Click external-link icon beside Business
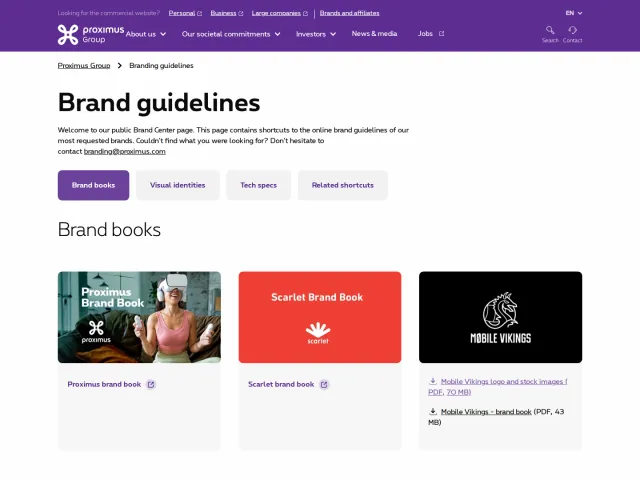Screen dimensions: 640x480 (241, 13)
